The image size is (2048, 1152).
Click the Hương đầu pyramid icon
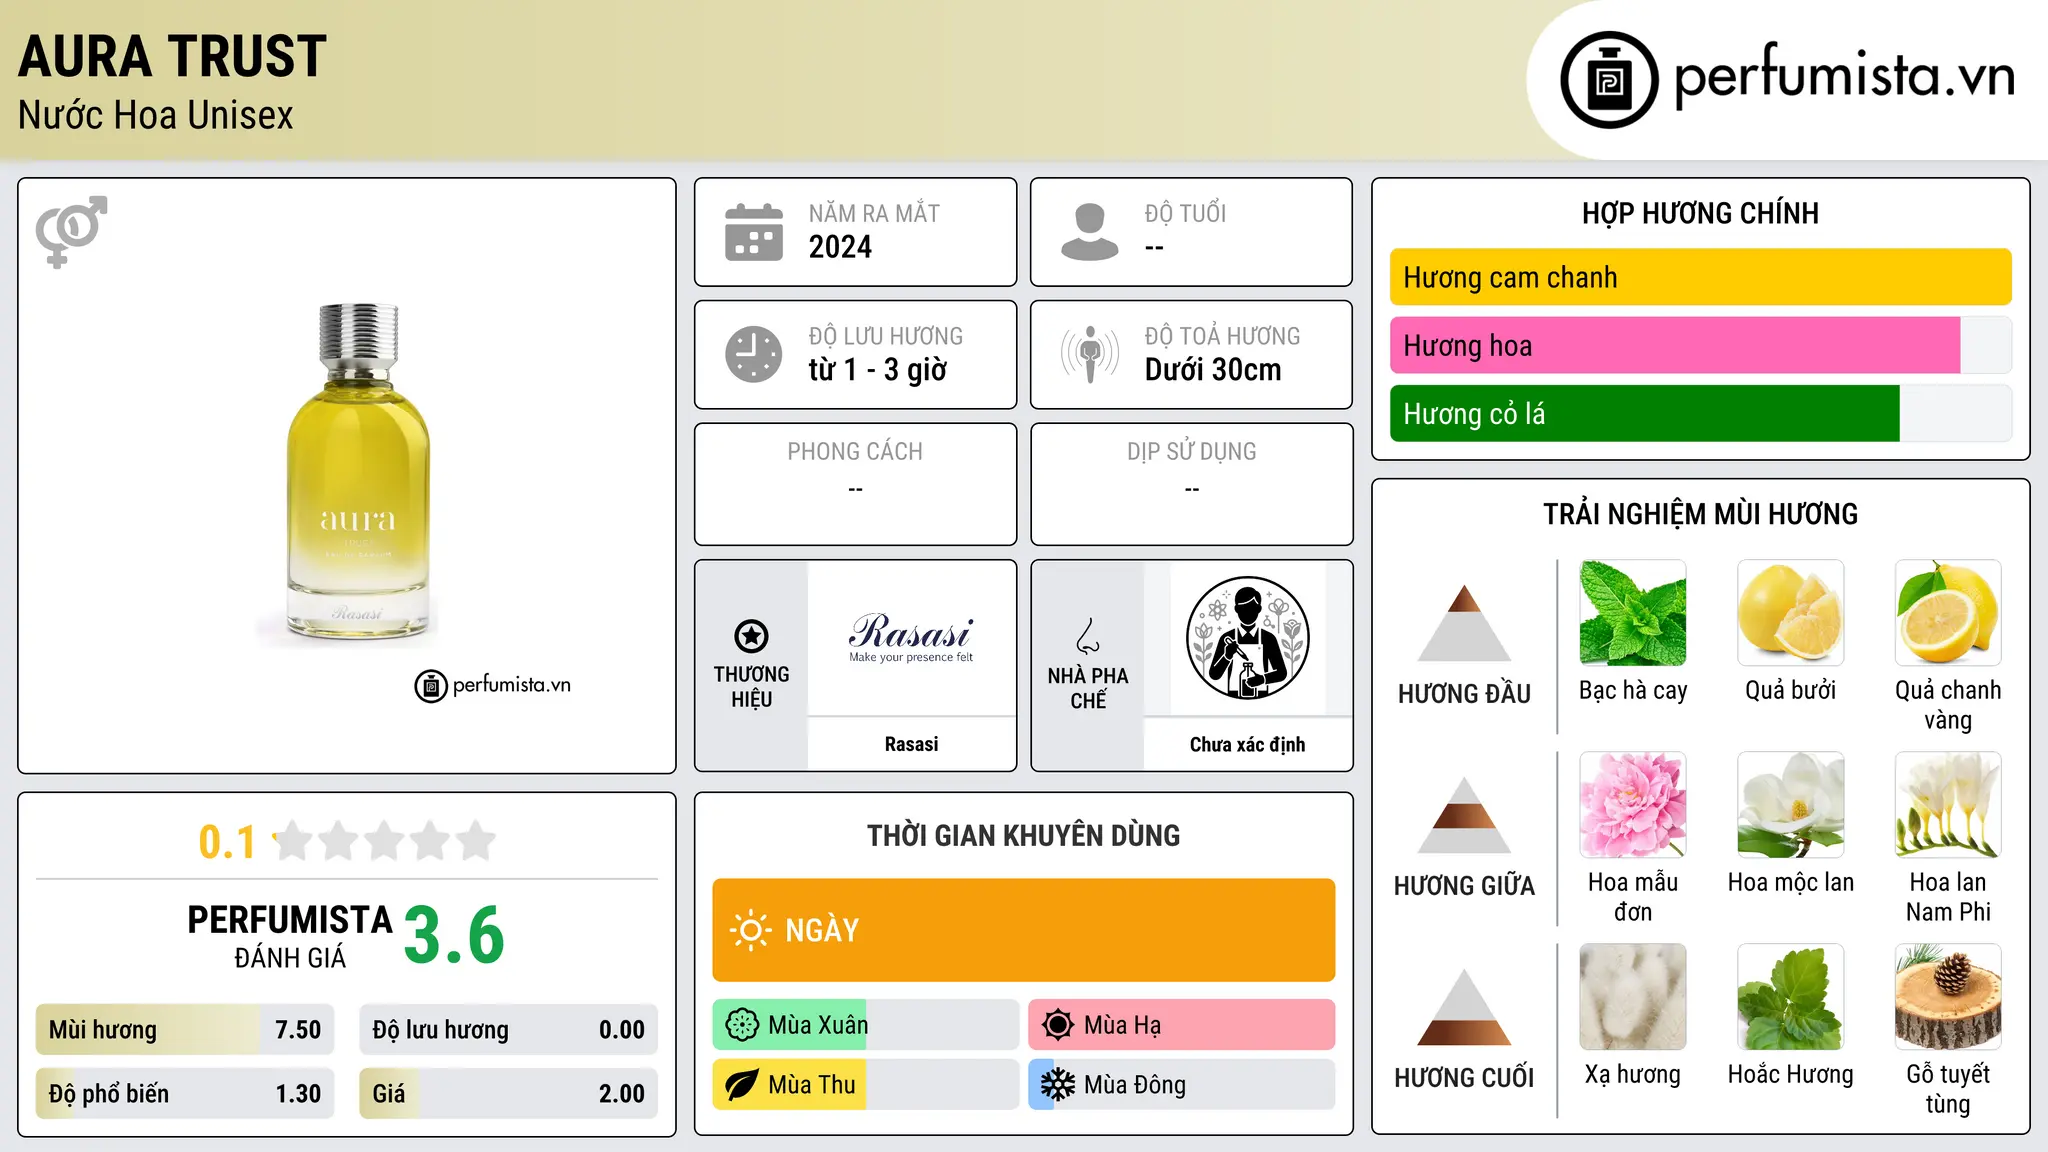[1464, 623]
